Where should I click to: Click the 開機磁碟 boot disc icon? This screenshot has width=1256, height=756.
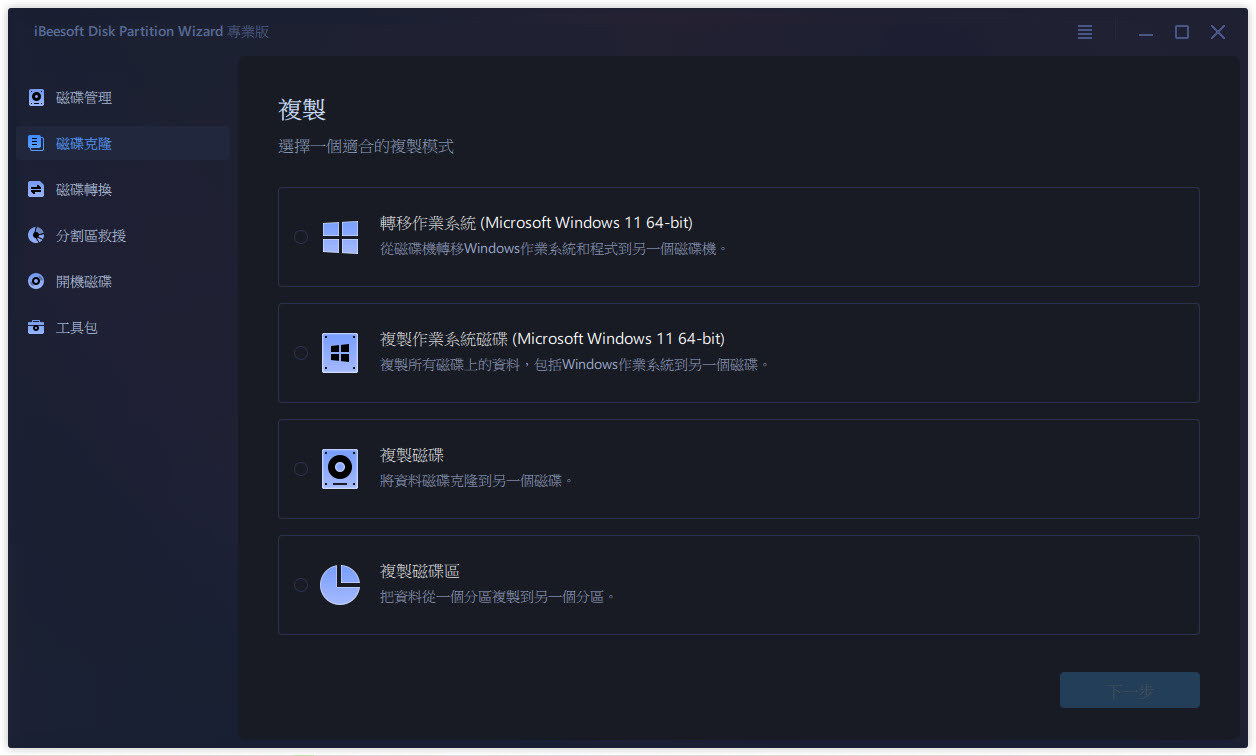(36, 281)
